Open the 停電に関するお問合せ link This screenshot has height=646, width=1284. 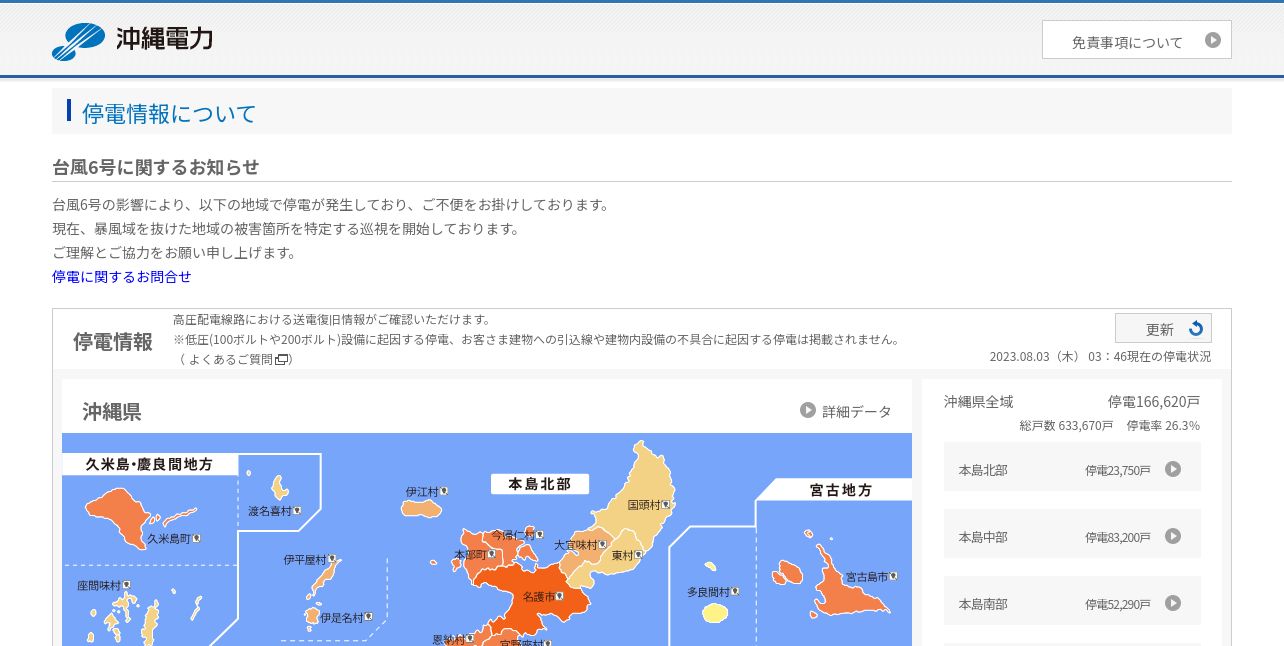121,277
